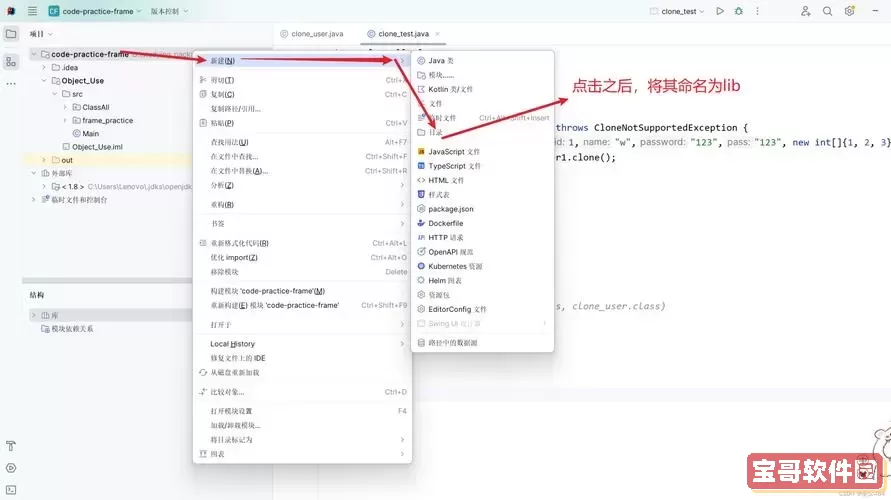Open Local History submenu
Viewport: 891px width, 500px height.
pos(302,344)
